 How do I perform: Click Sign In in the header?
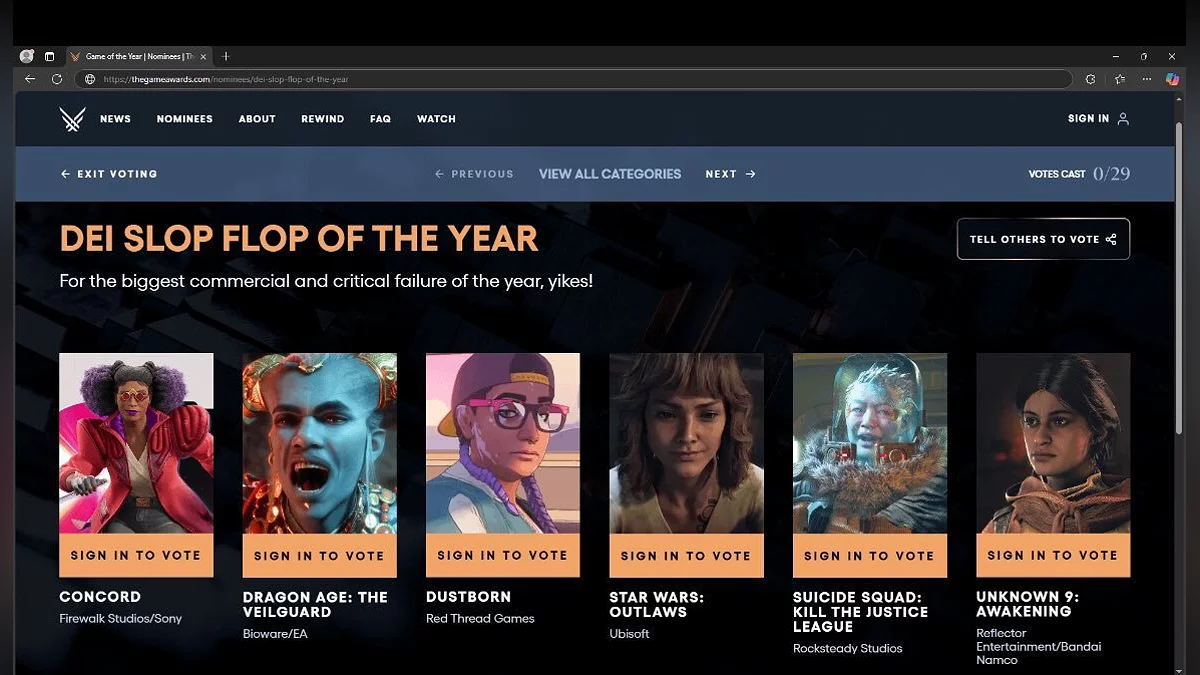(x=1097, y=119)
